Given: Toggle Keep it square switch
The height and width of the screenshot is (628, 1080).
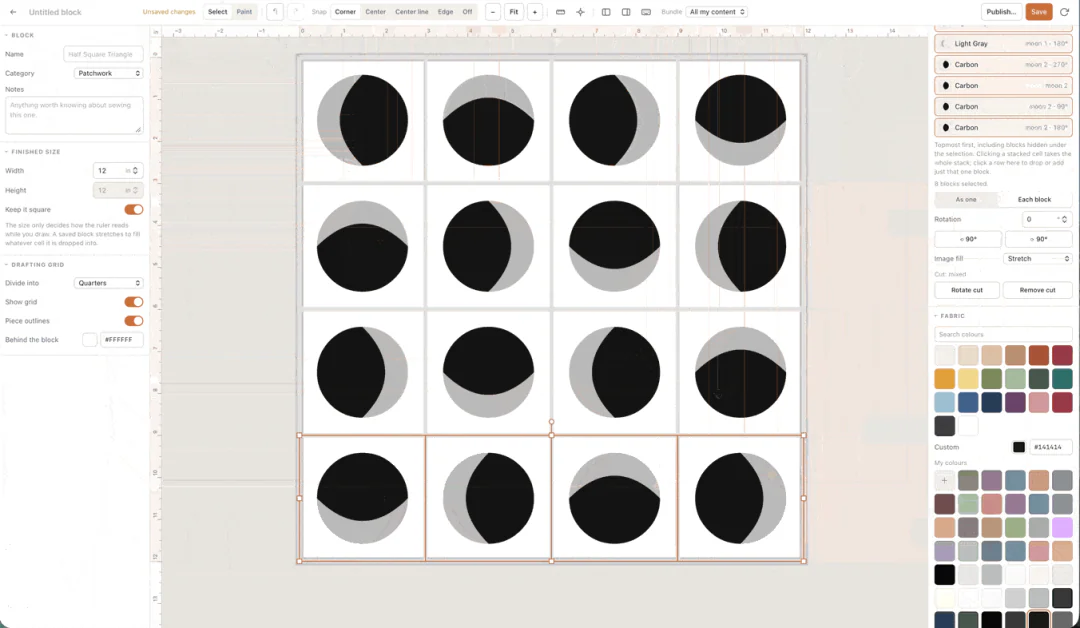Looking at the screenshot, I should (134, 209).
